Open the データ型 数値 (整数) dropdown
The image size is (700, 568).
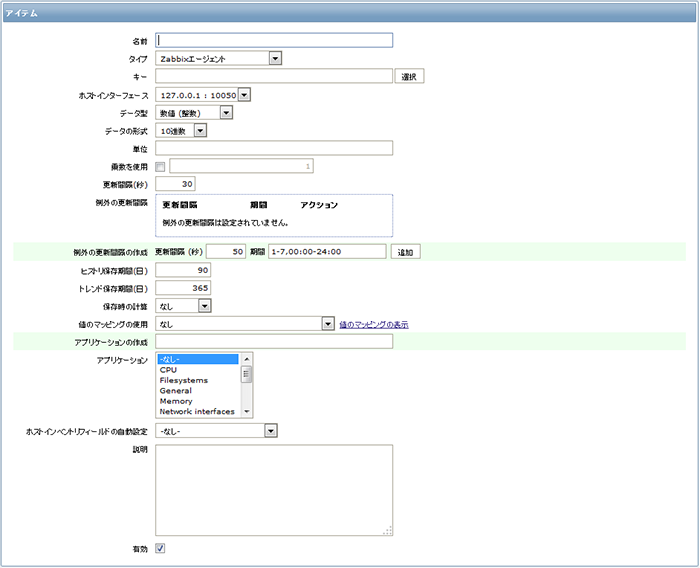pyautogui.click(x=194, y=113)
